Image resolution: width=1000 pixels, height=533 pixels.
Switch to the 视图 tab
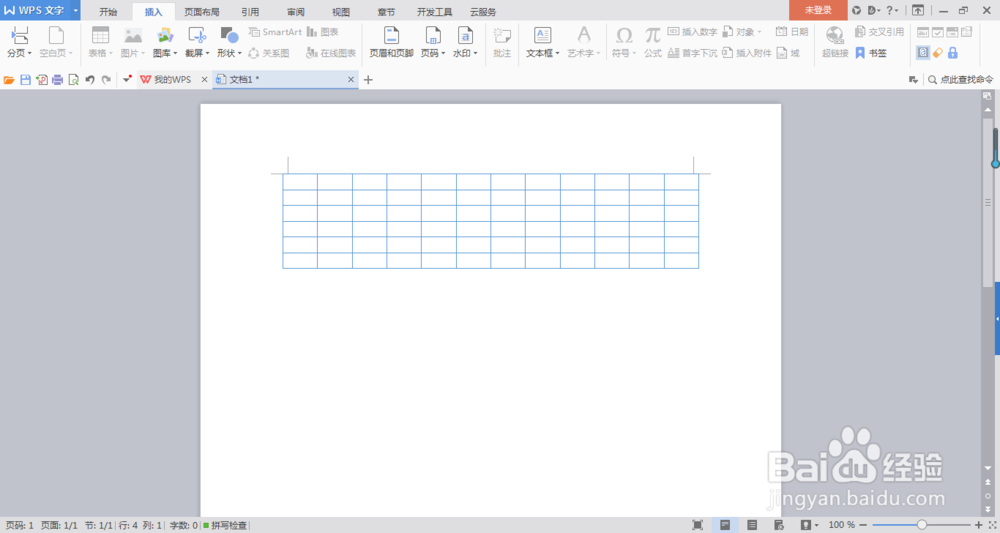(341, 11)
